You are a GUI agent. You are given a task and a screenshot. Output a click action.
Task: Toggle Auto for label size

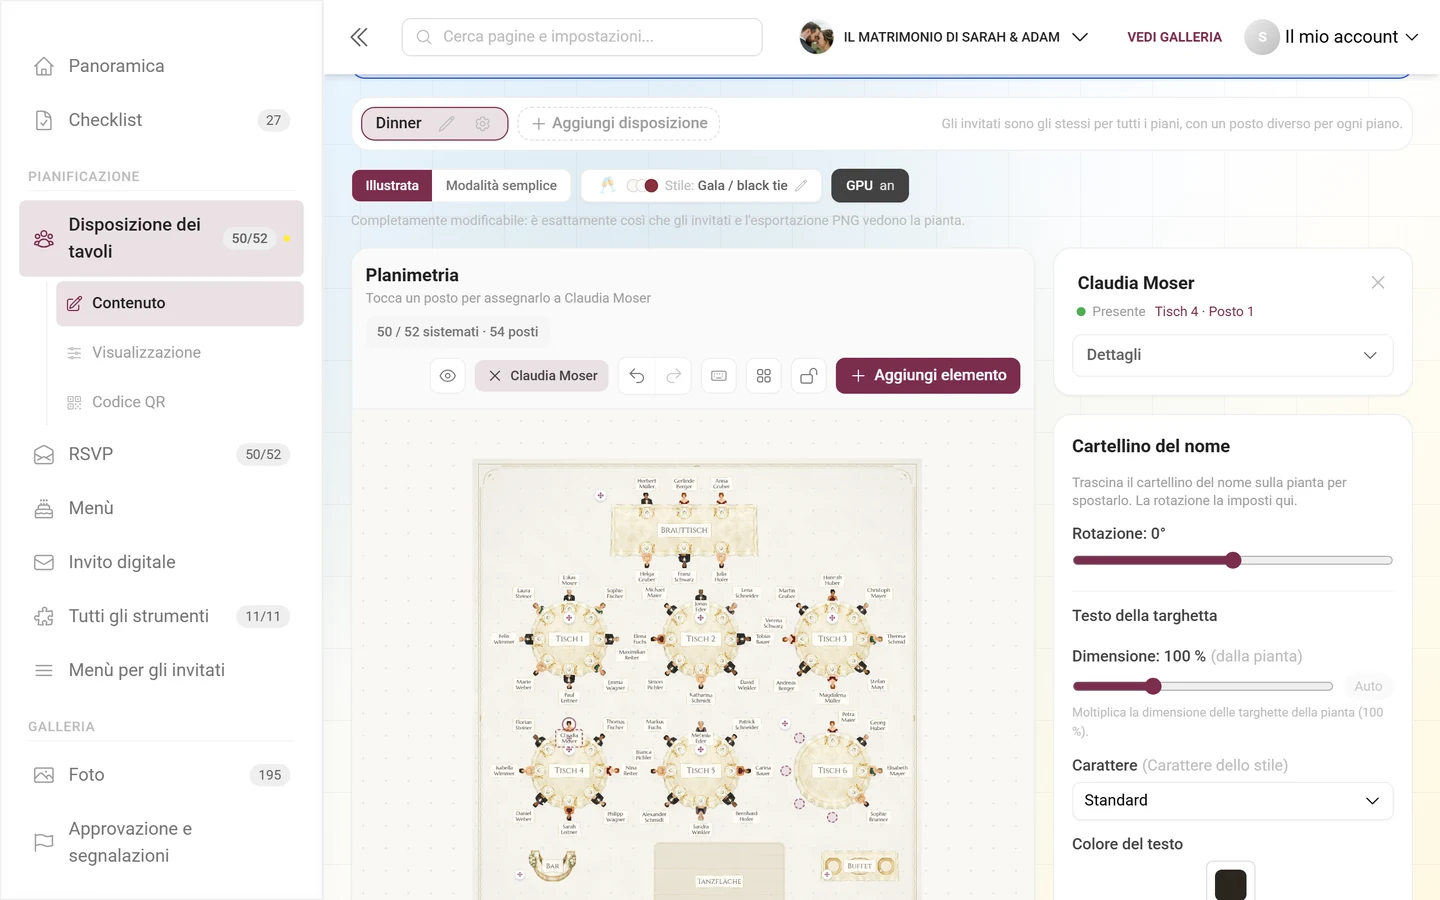(x=1368, y=686)
